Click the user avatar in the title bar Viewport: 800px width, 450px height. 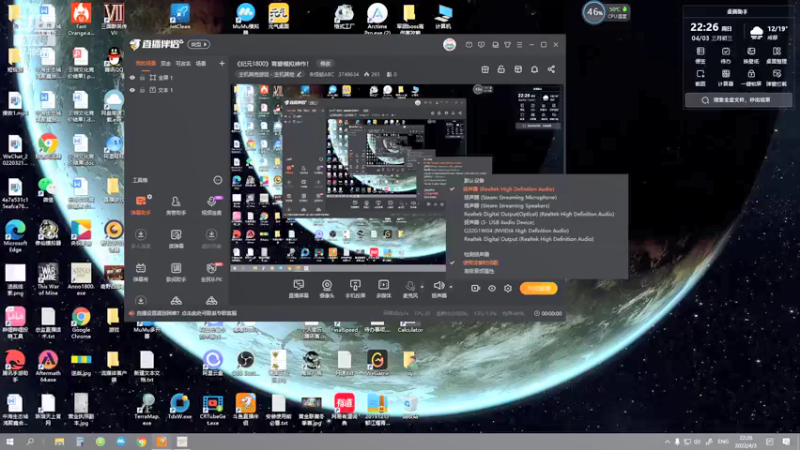(449, 45)
